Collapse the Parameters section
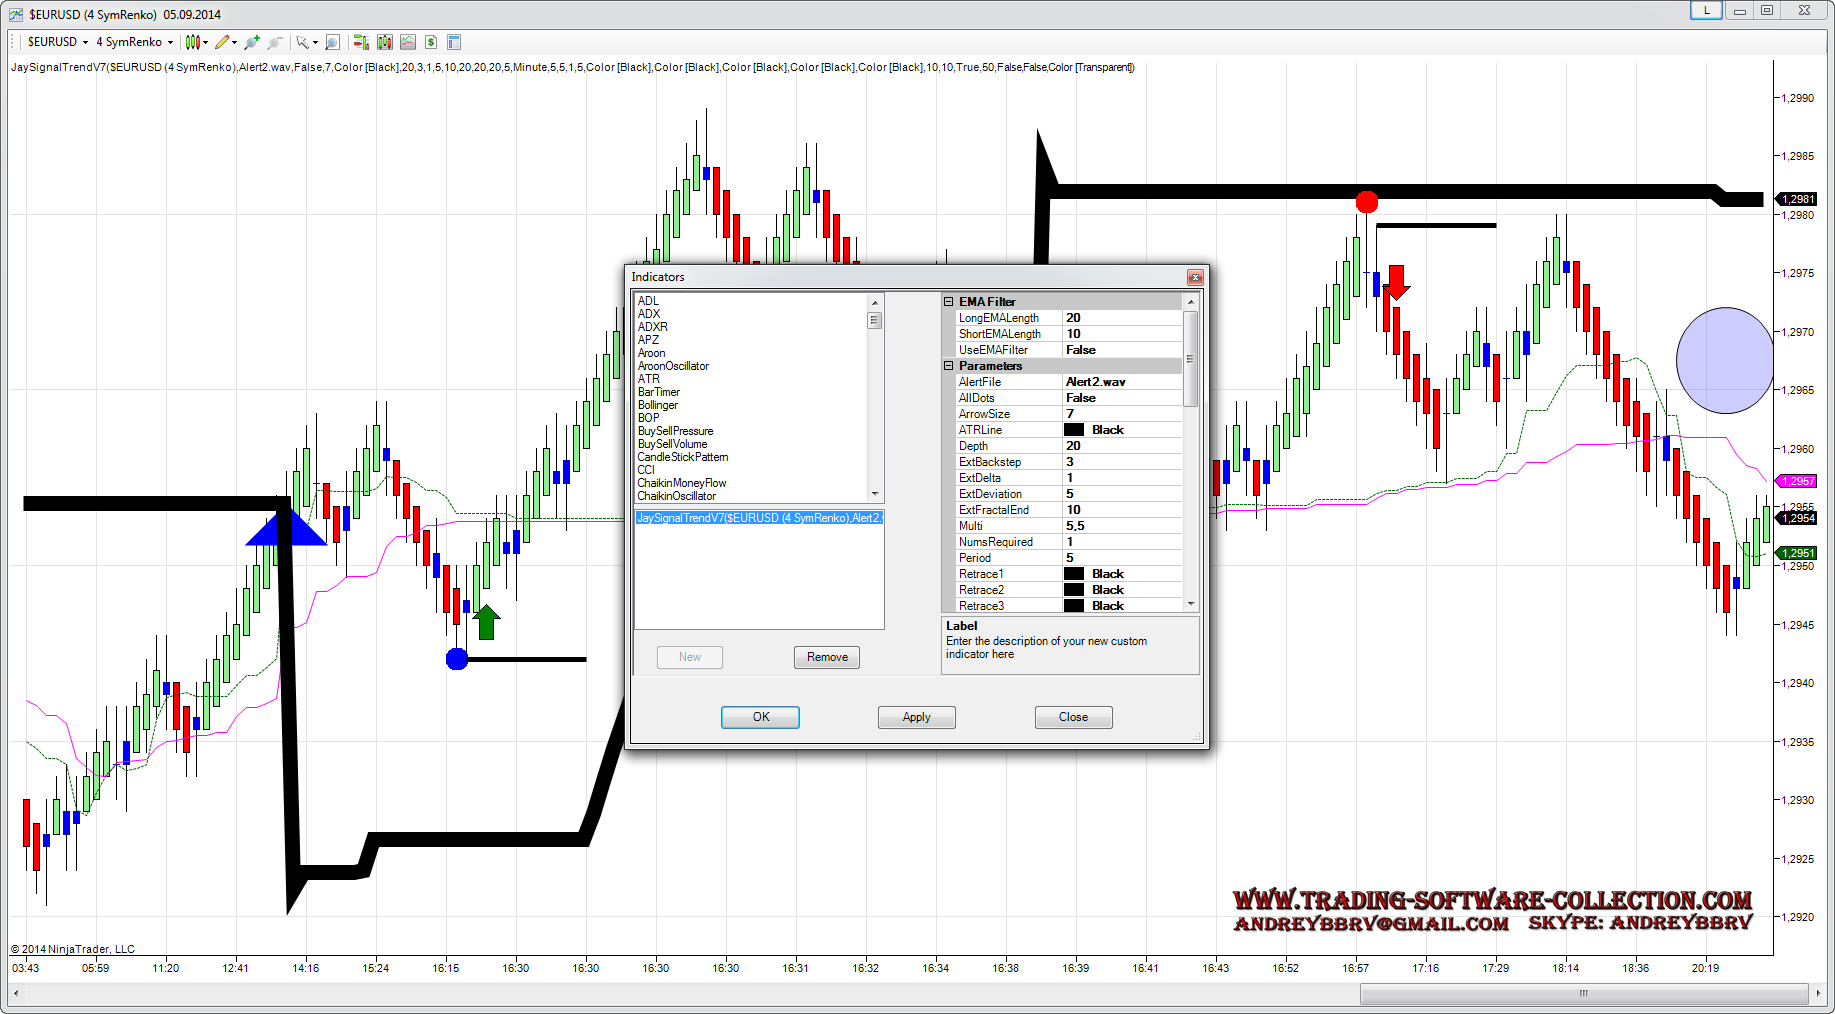The width and height of the screenshot is (1835, 1014). [949, 366]
